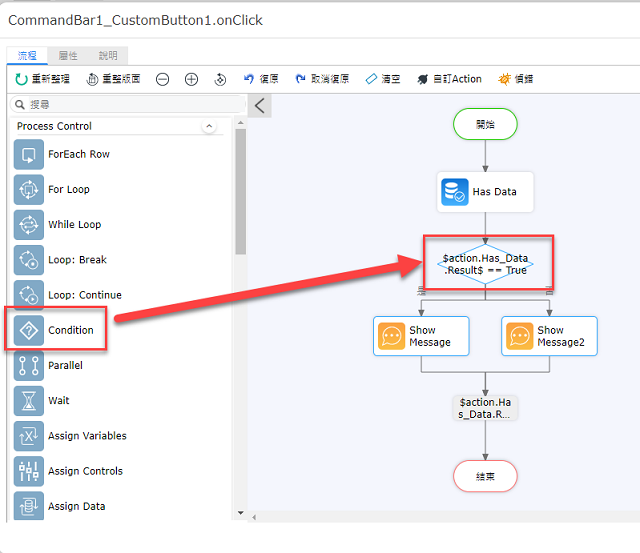Collapse the action sidebar with left chevron
This screenshot has height=553, width=640.
(x=260, y=106)
